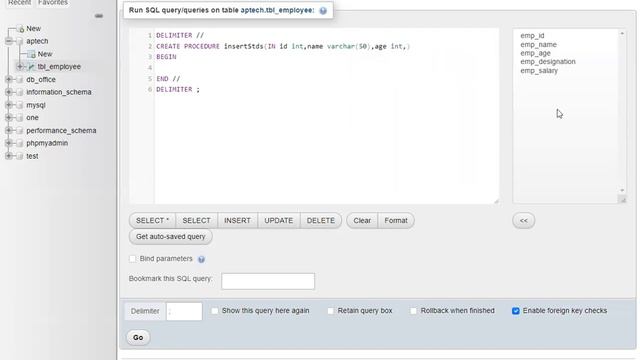
Task: Expand the information_schema node
Action: [9, 92]
